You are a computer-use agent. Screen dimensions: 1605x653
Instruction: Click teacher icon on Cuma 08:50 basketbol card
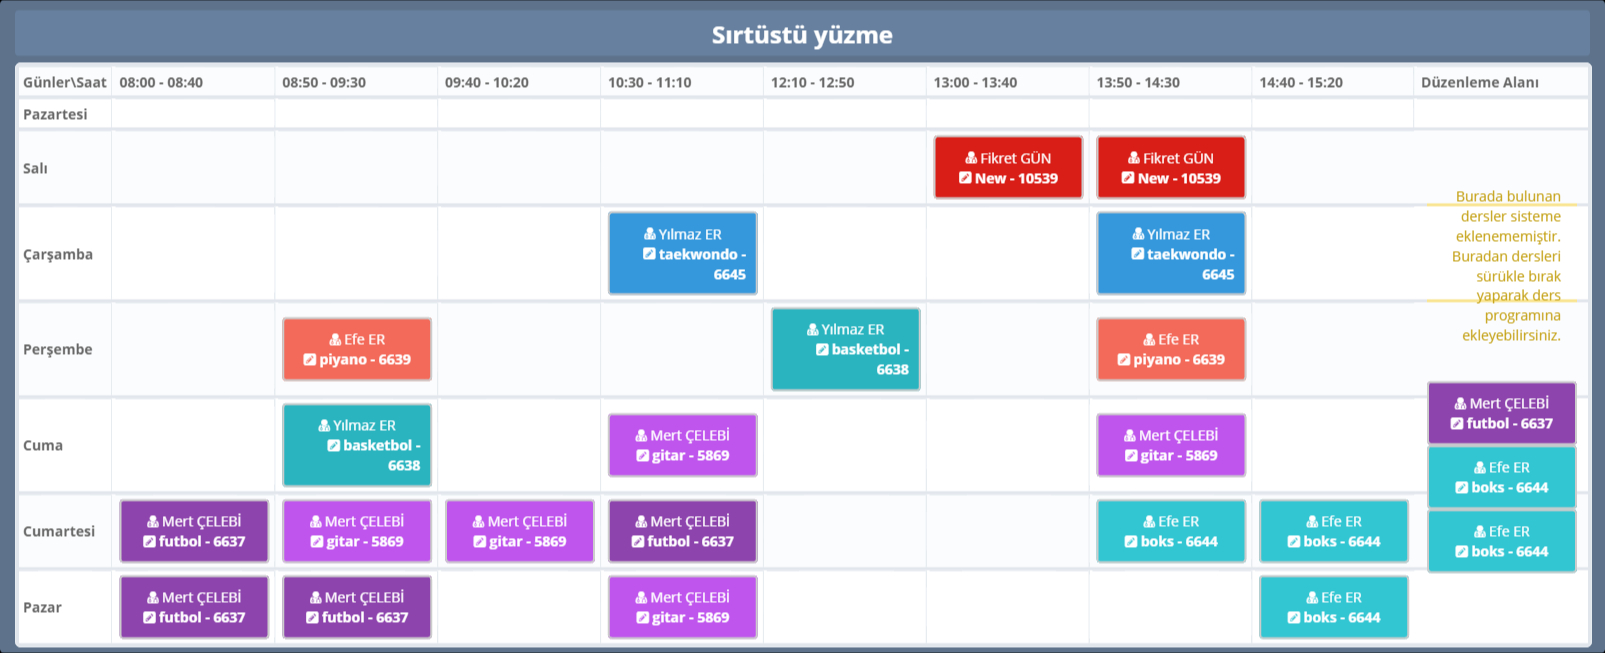tap(324, 426)
